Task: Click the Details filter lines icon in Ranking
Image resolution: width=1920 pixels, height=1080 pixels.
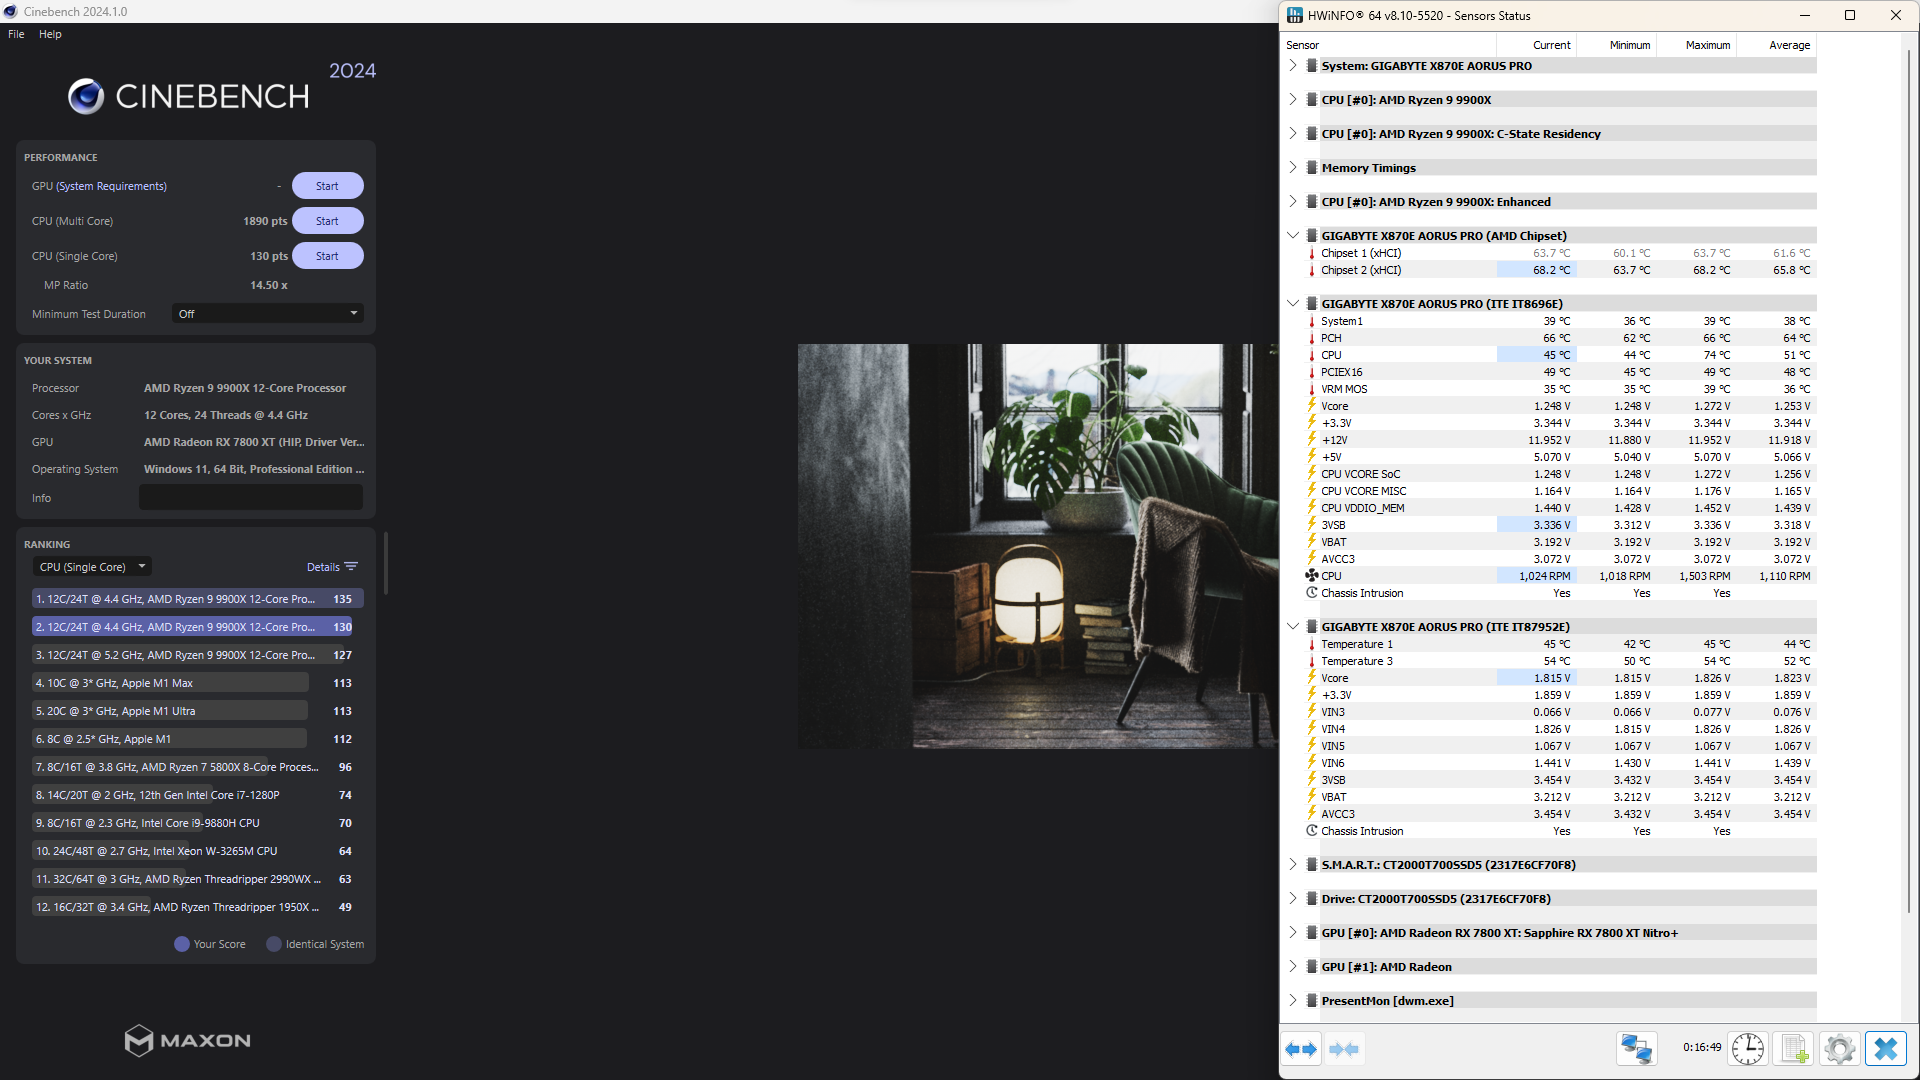Action: point(351,567)
